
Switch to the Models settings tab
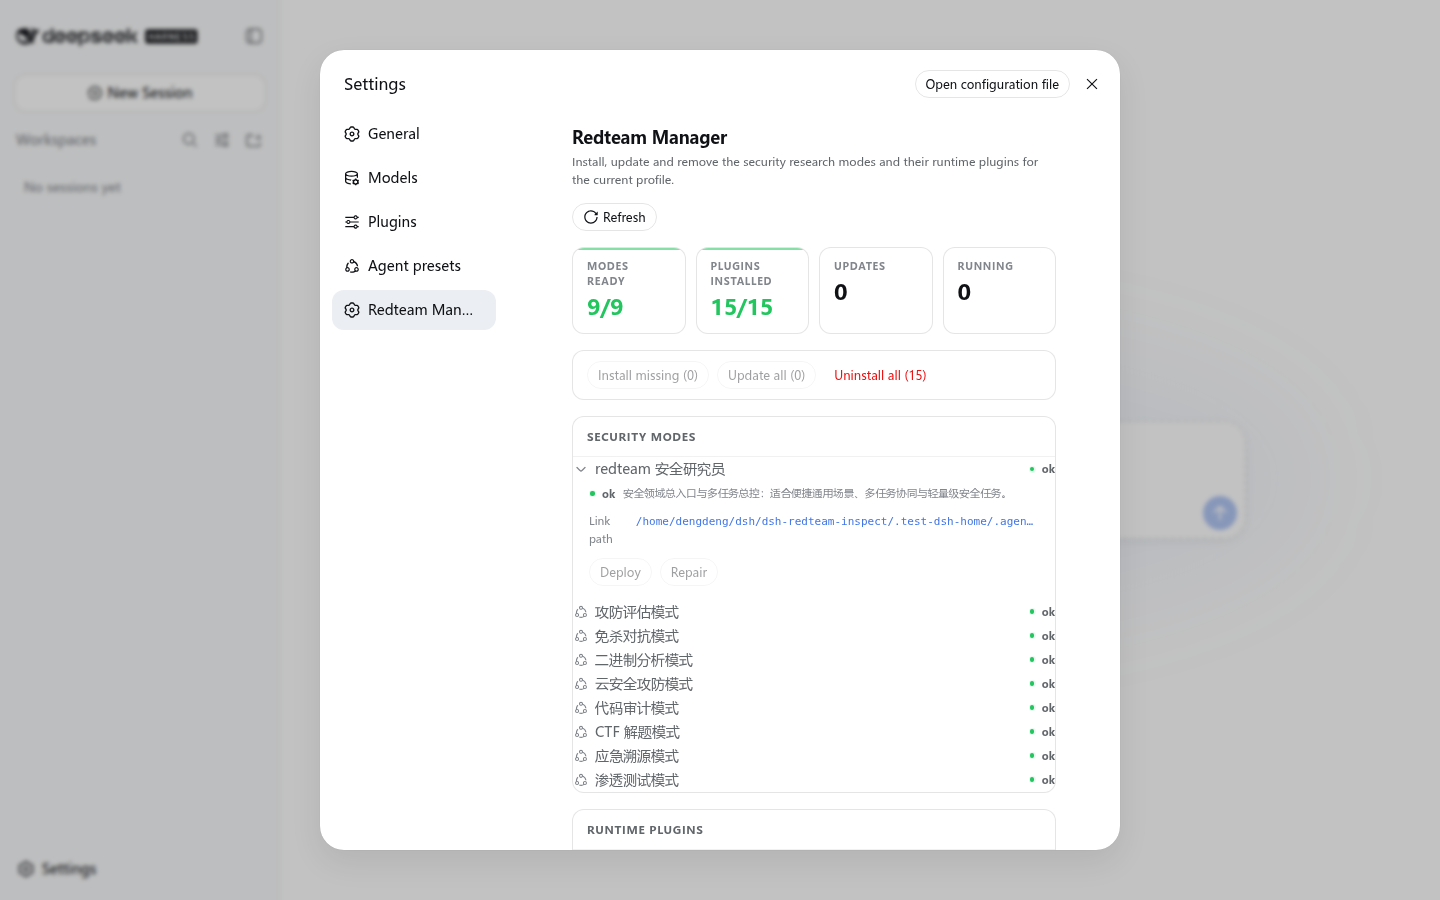pyautogui.click(x=414, y=178)
